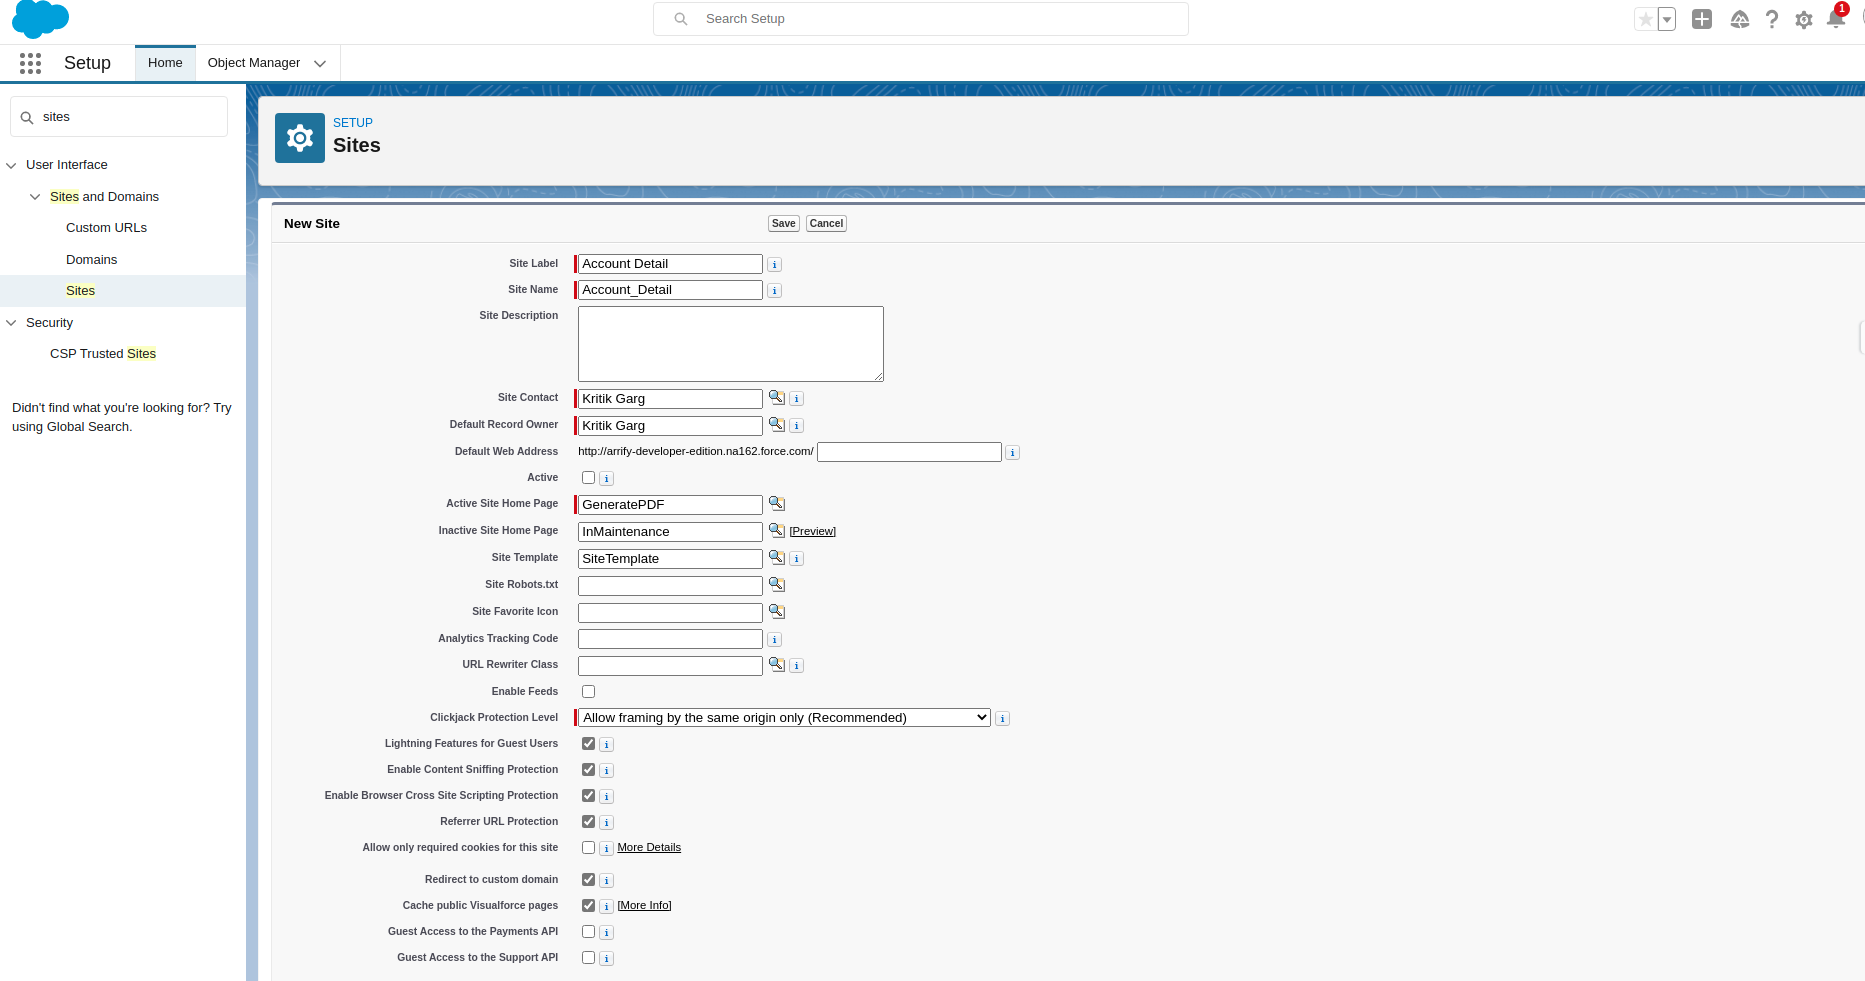
Task: Open the Clickjack Protection Level dropdown
Action: [x=784, y=718]
